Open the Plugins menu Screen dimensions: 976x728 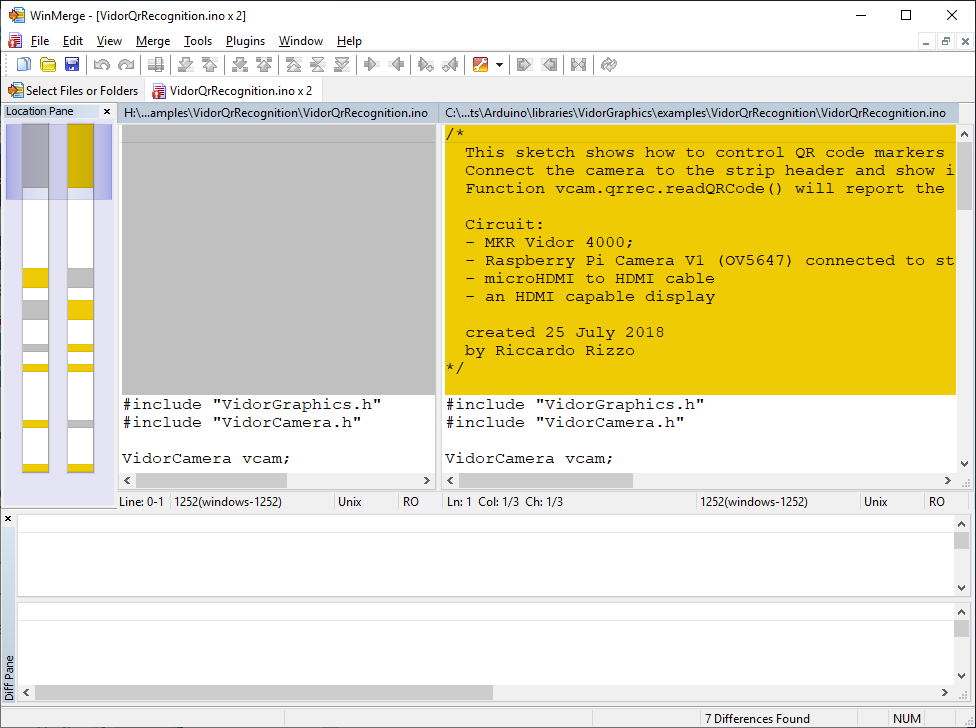245,41
